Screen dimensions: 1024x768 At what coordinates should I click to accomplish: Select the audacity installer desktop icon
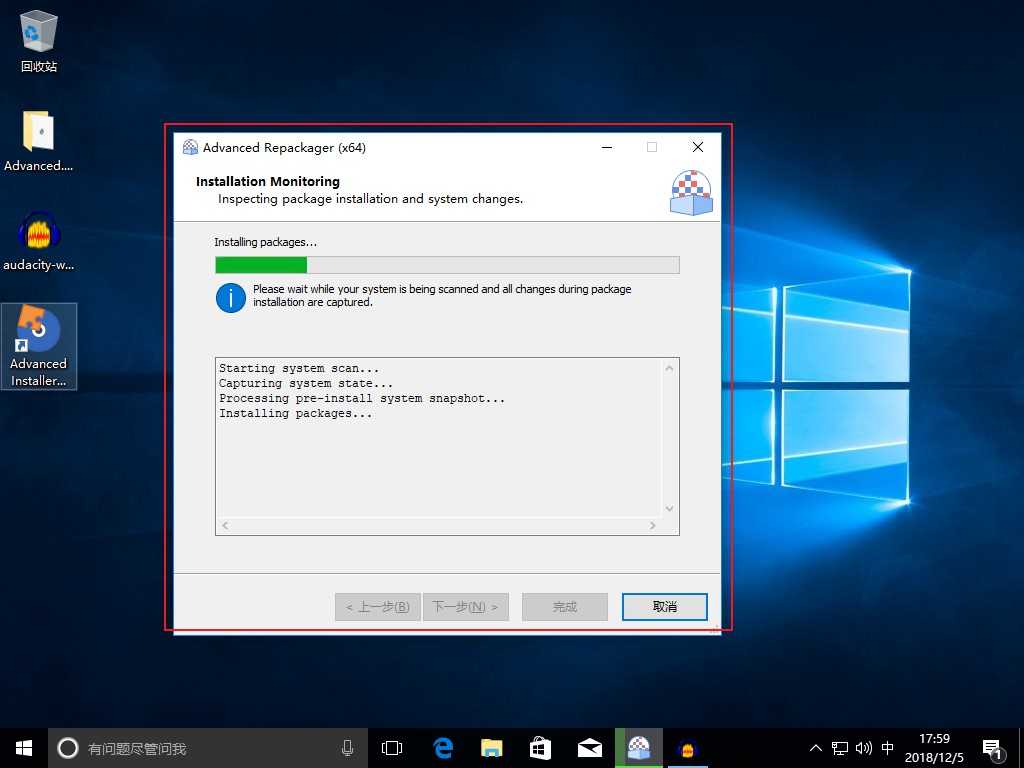39,241
